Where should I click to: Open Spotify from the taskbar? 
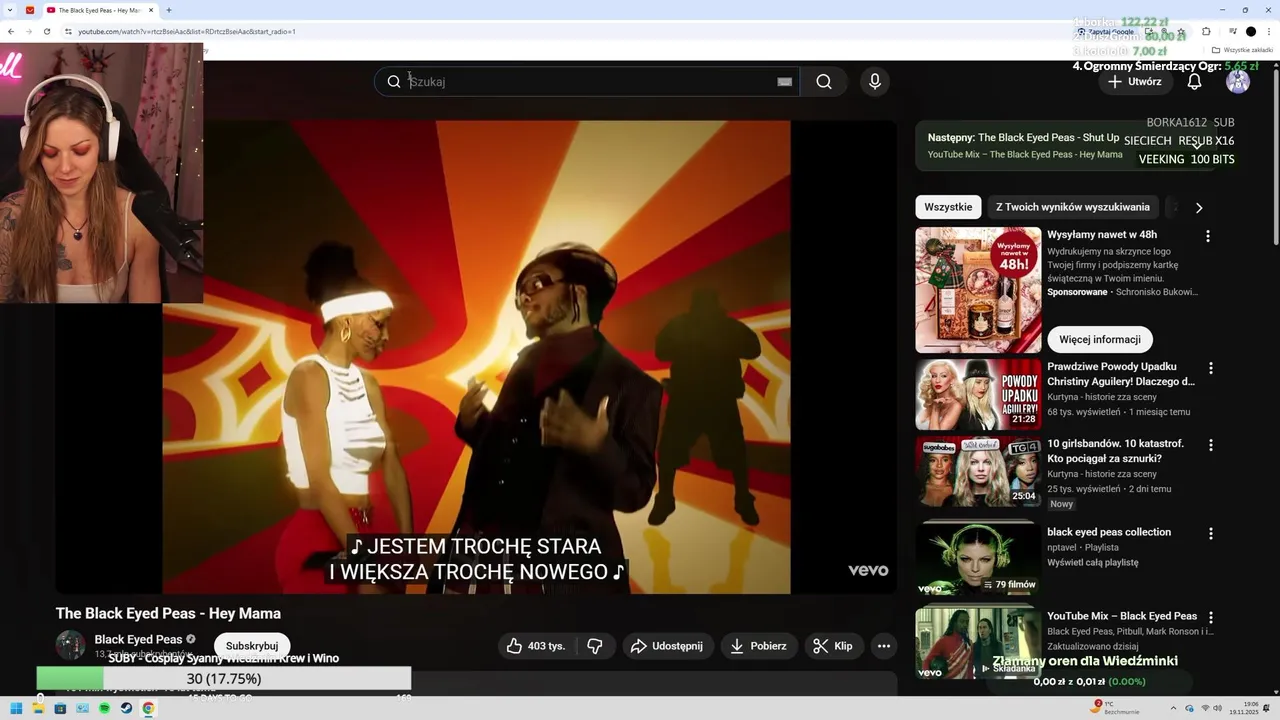104,708
